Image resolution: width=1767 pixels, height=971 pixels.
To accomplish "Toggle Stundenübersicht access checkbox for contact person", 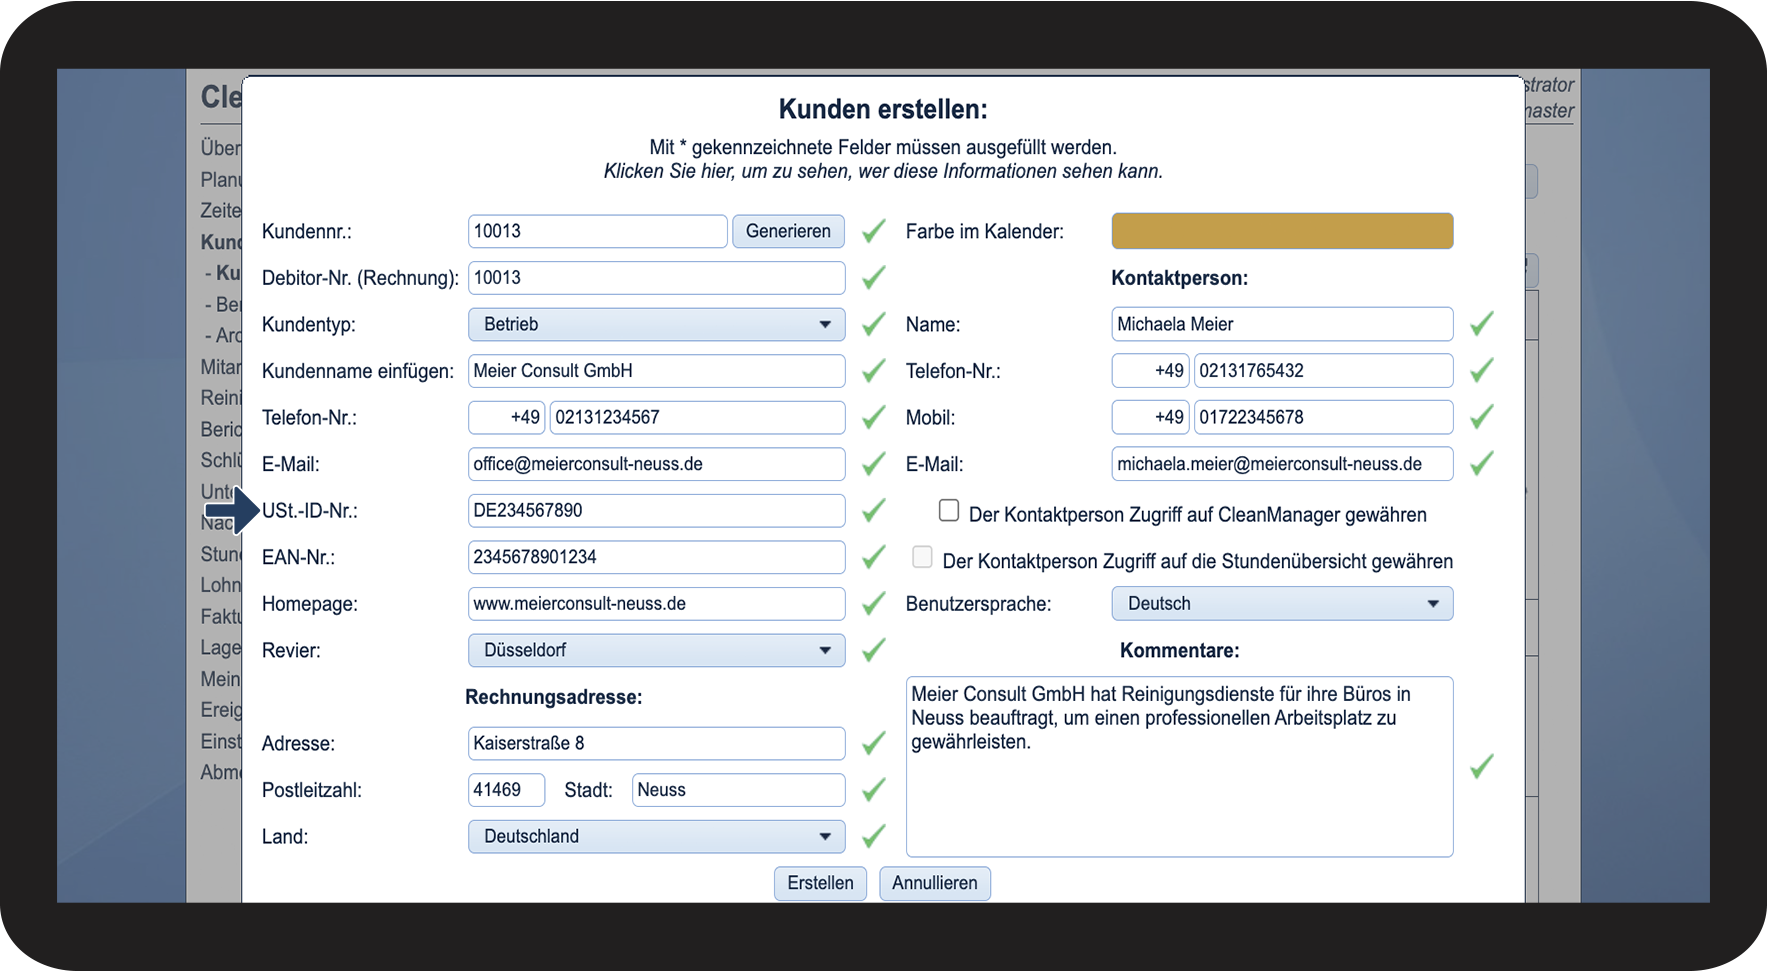I will (x=923, y=557).
